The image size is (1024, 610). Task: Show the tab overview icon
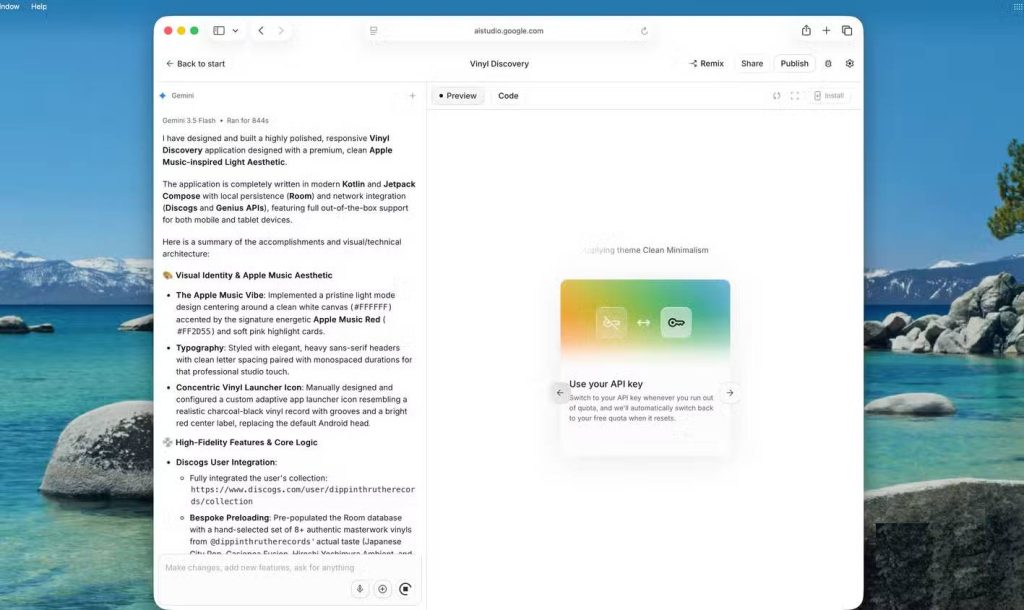pos(847,31)
